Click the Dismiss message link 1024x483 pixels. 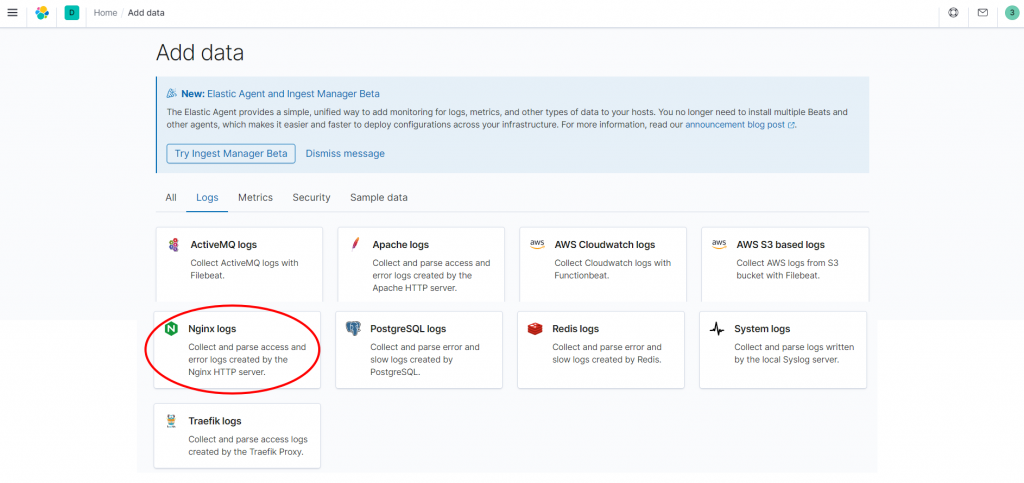[345, 153]
